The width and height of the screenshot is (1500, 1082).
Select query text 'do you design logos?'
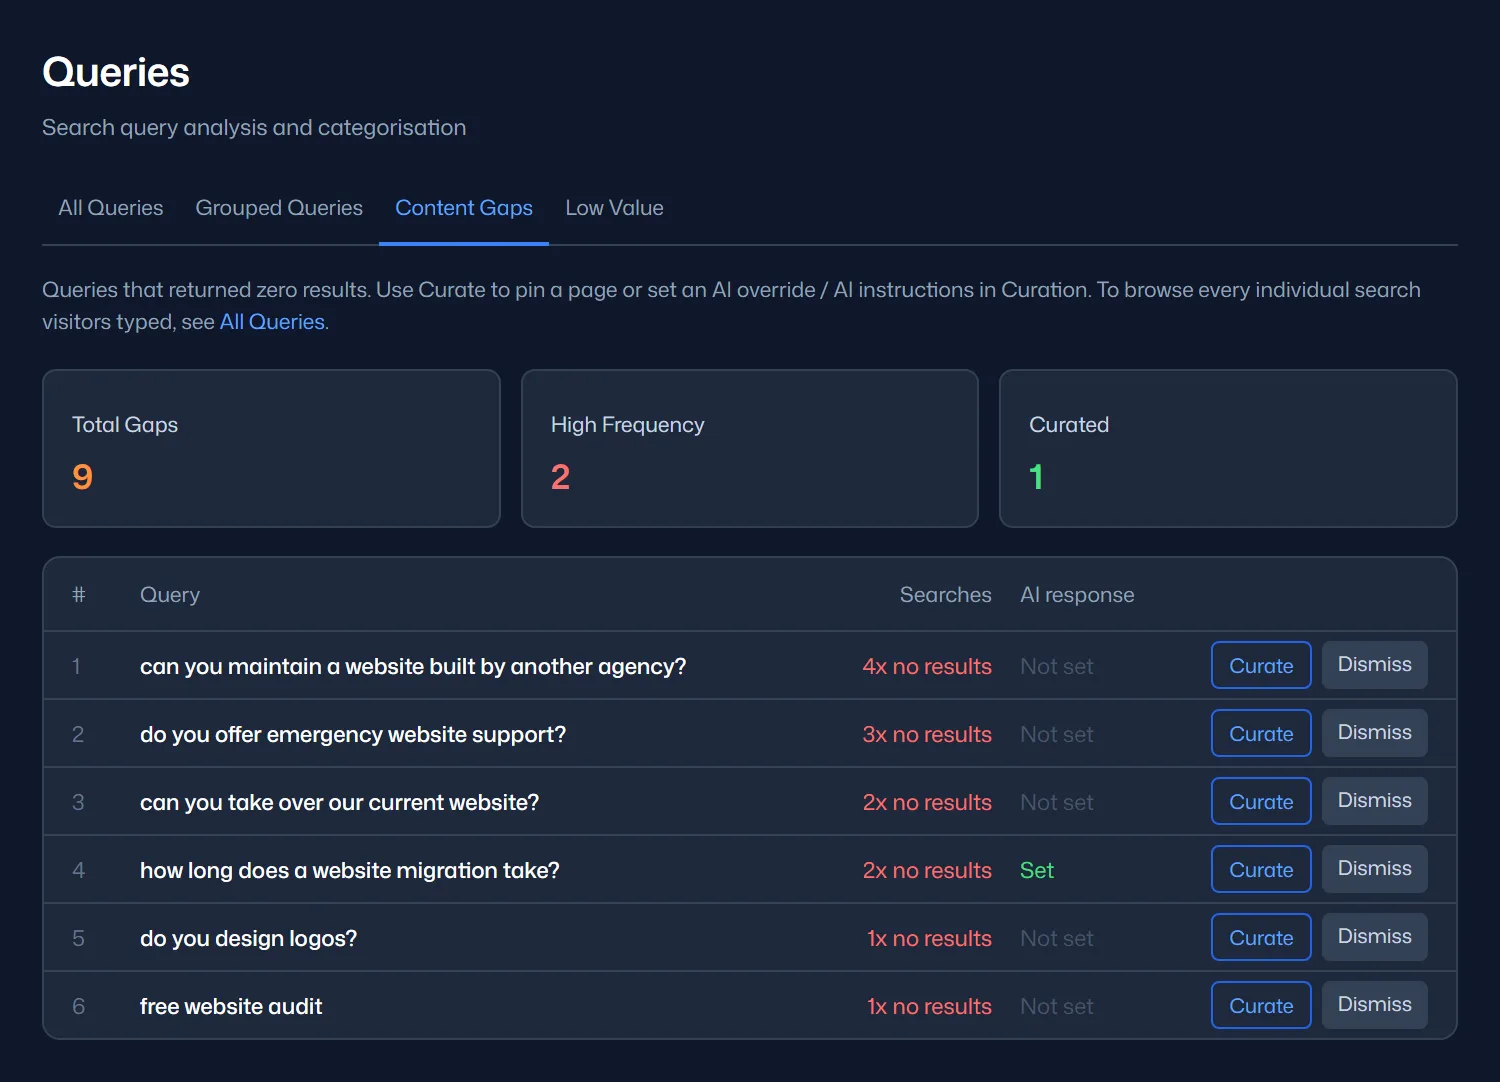(x=248, y=938)
